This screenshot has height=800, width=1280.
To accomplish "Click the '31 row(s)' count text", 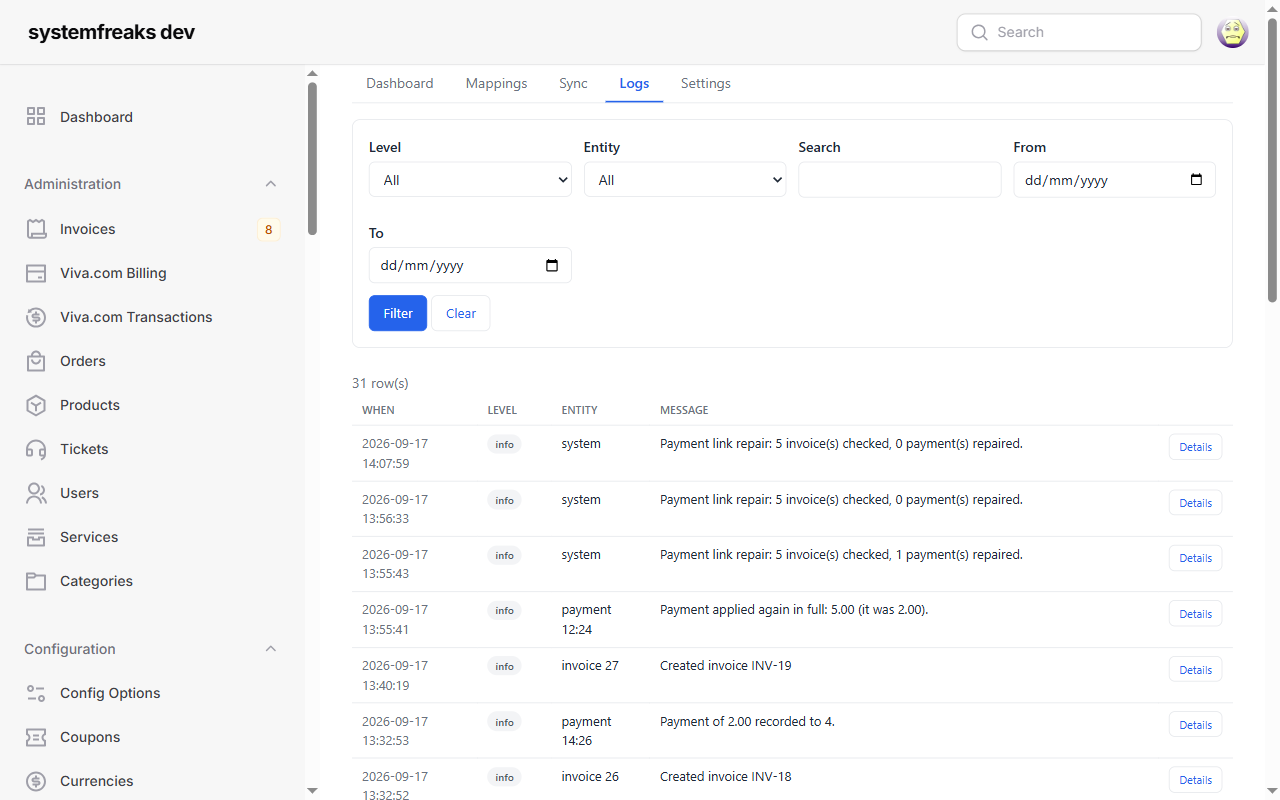I will (380, 383).
